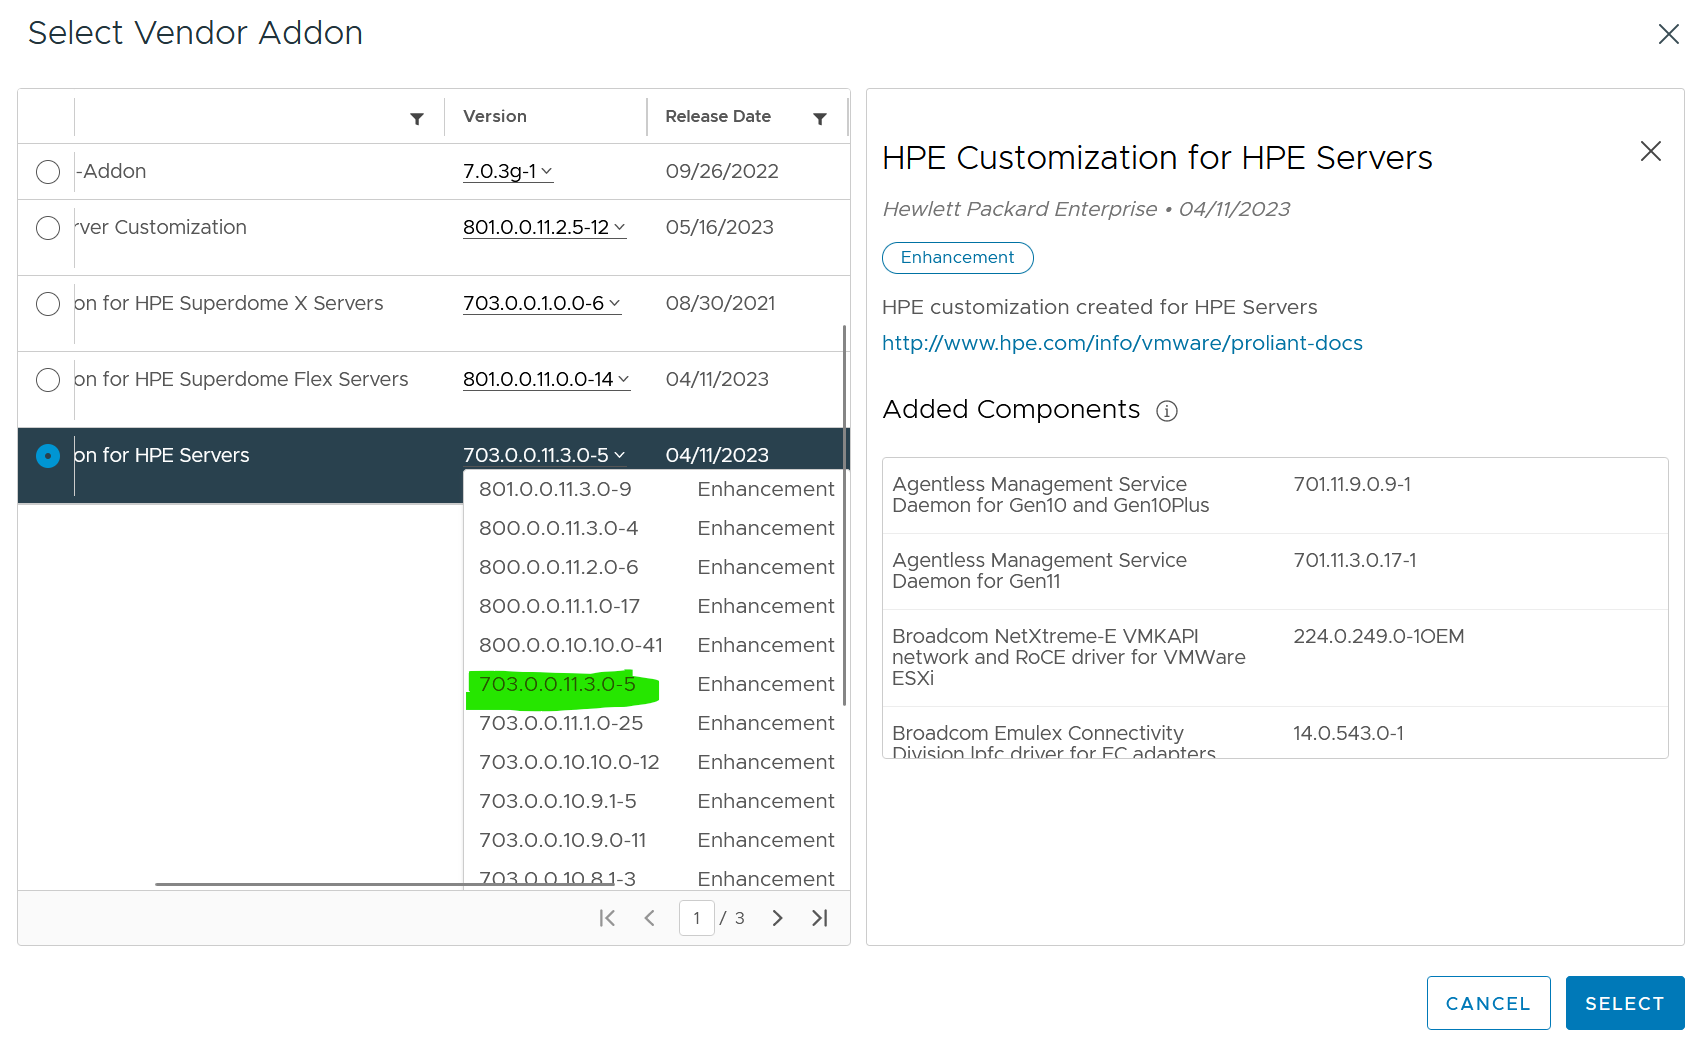Open the Release Date filter
Image resolution: width=1708 pixels, height=1045 pixels.
point(820,118)
